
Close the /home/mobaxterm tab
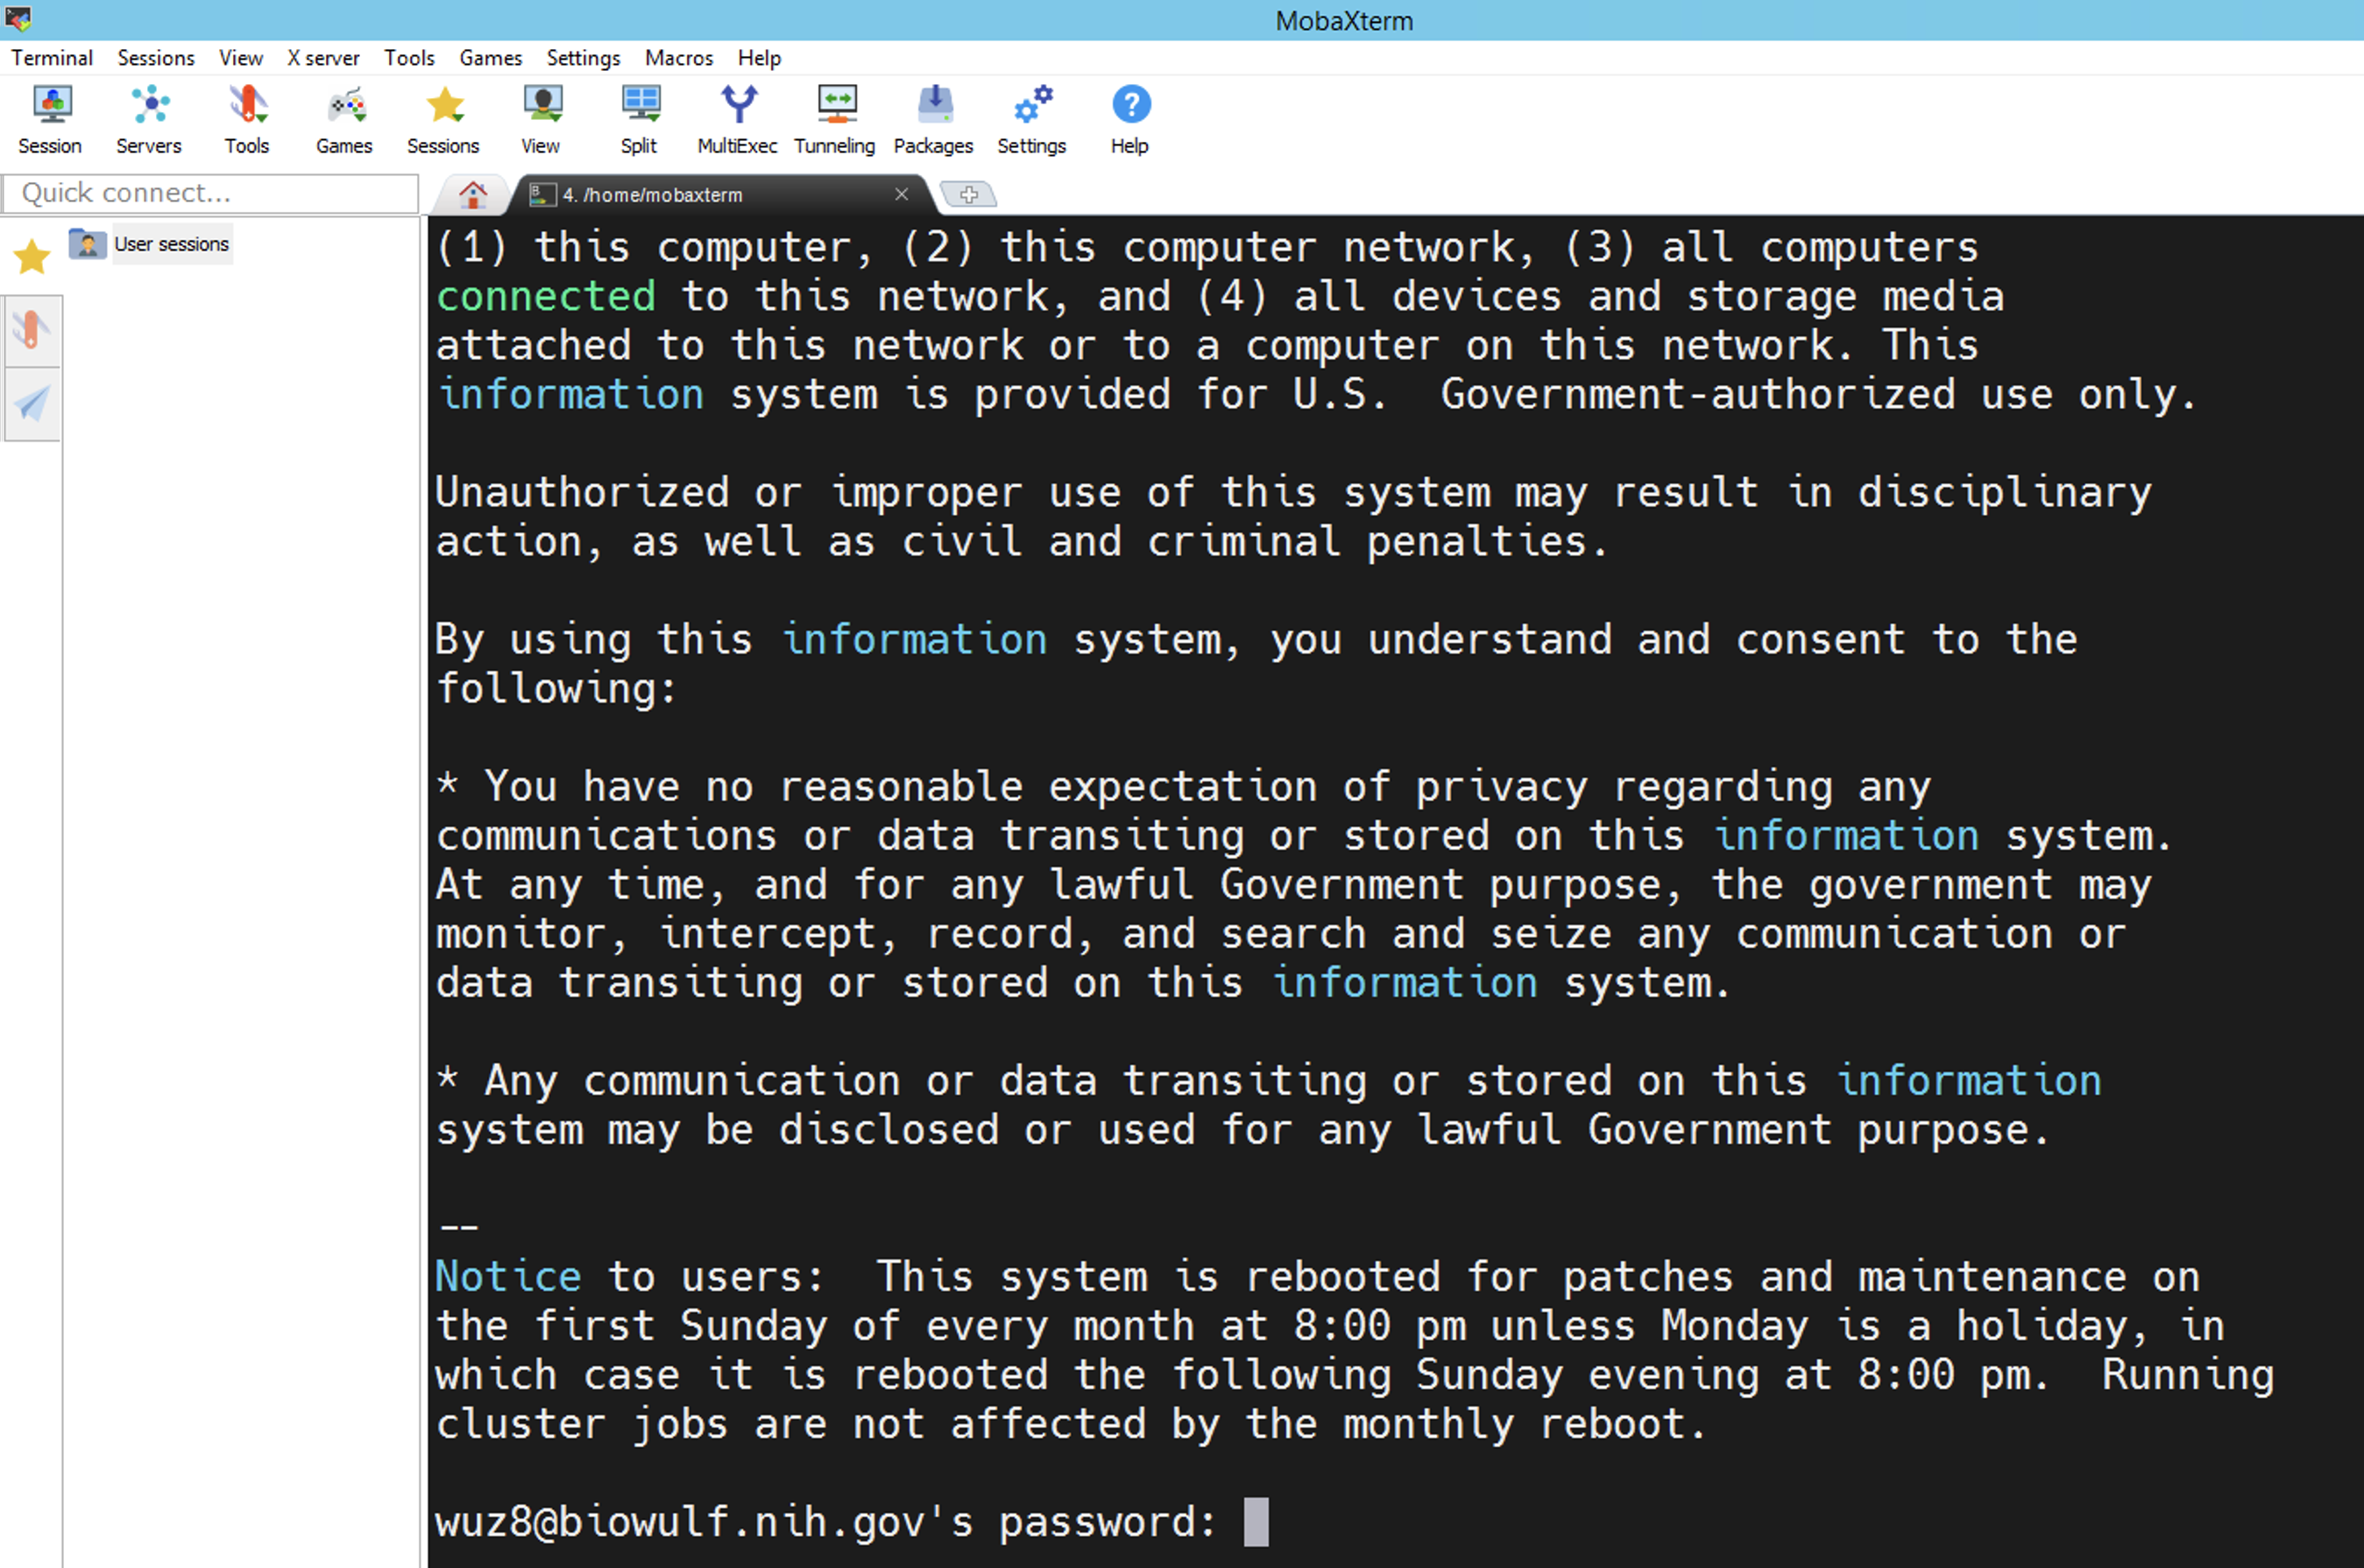[x=902, y=194]
